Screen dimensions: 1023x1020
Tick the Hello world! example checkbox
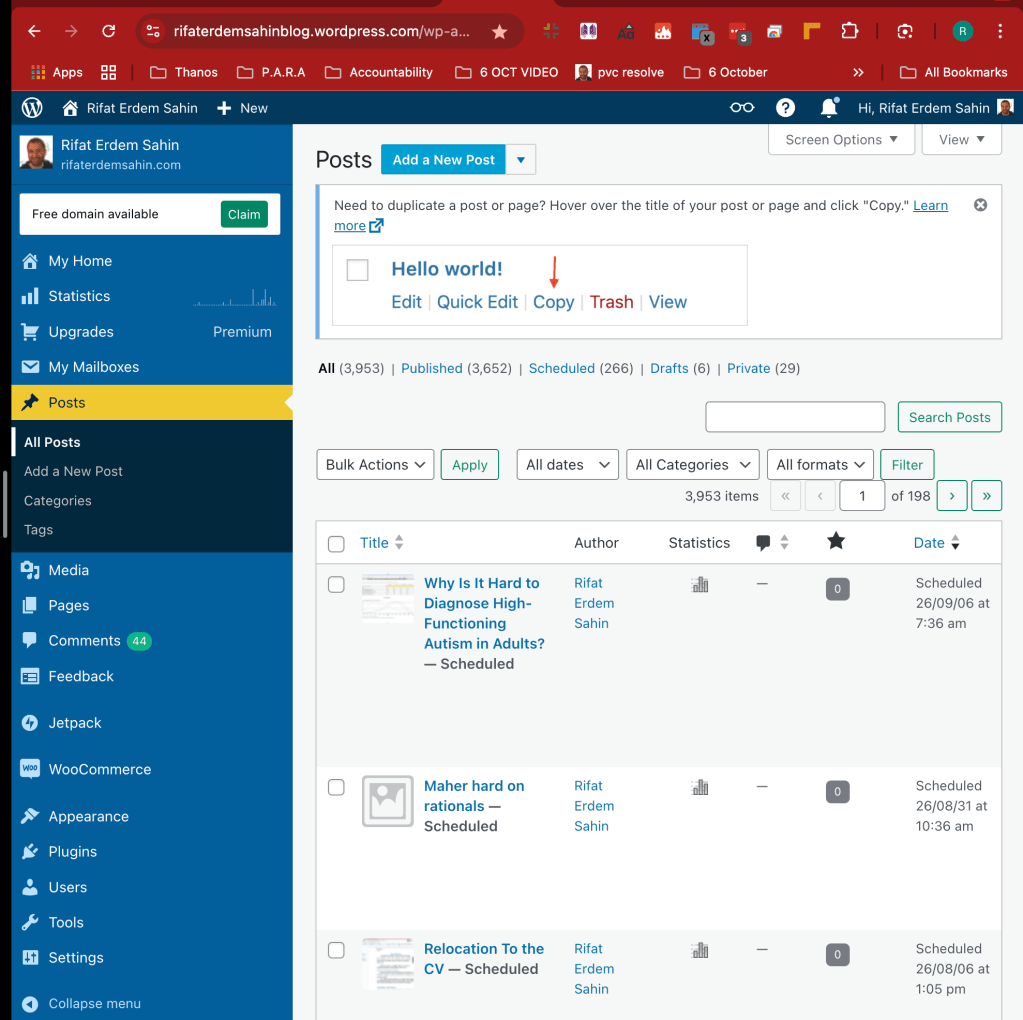358,270
